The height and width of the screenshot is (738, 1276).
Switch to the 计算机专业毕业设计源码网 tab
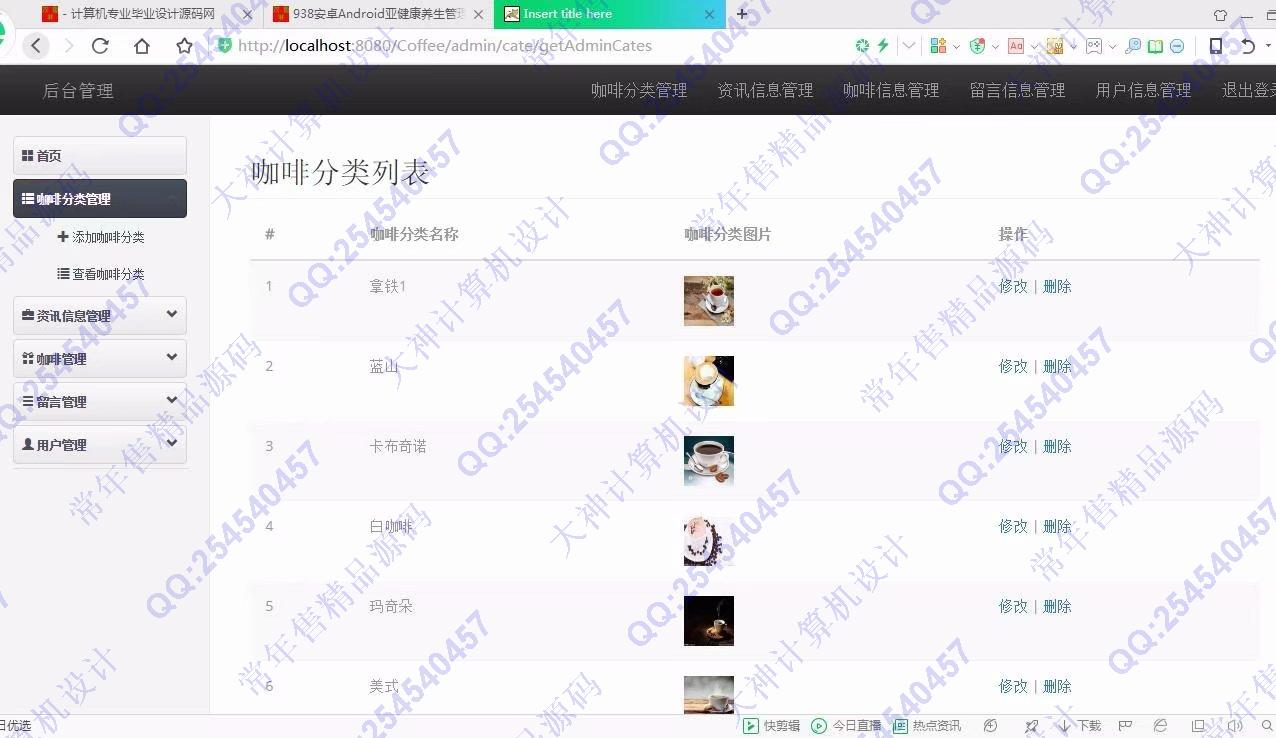(149, 14)
